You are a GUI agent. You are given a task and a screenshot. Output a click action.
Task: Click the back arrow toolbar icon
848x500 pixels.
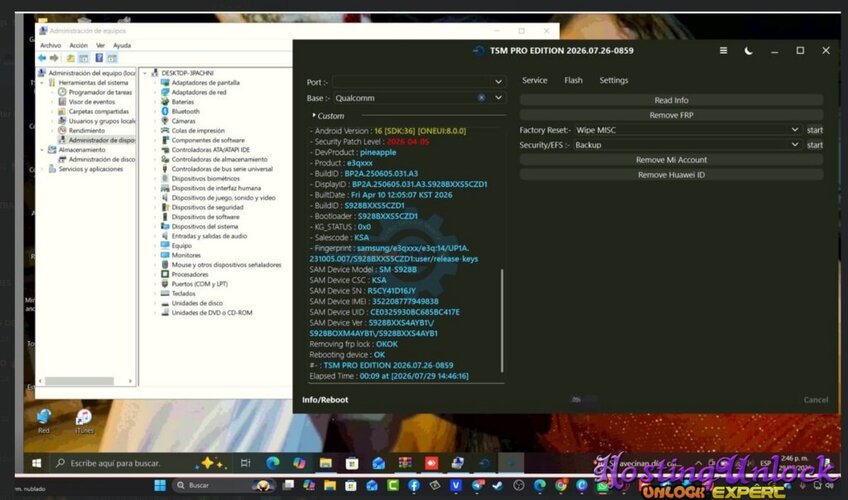pyautogui.click(x=42, y=58)
